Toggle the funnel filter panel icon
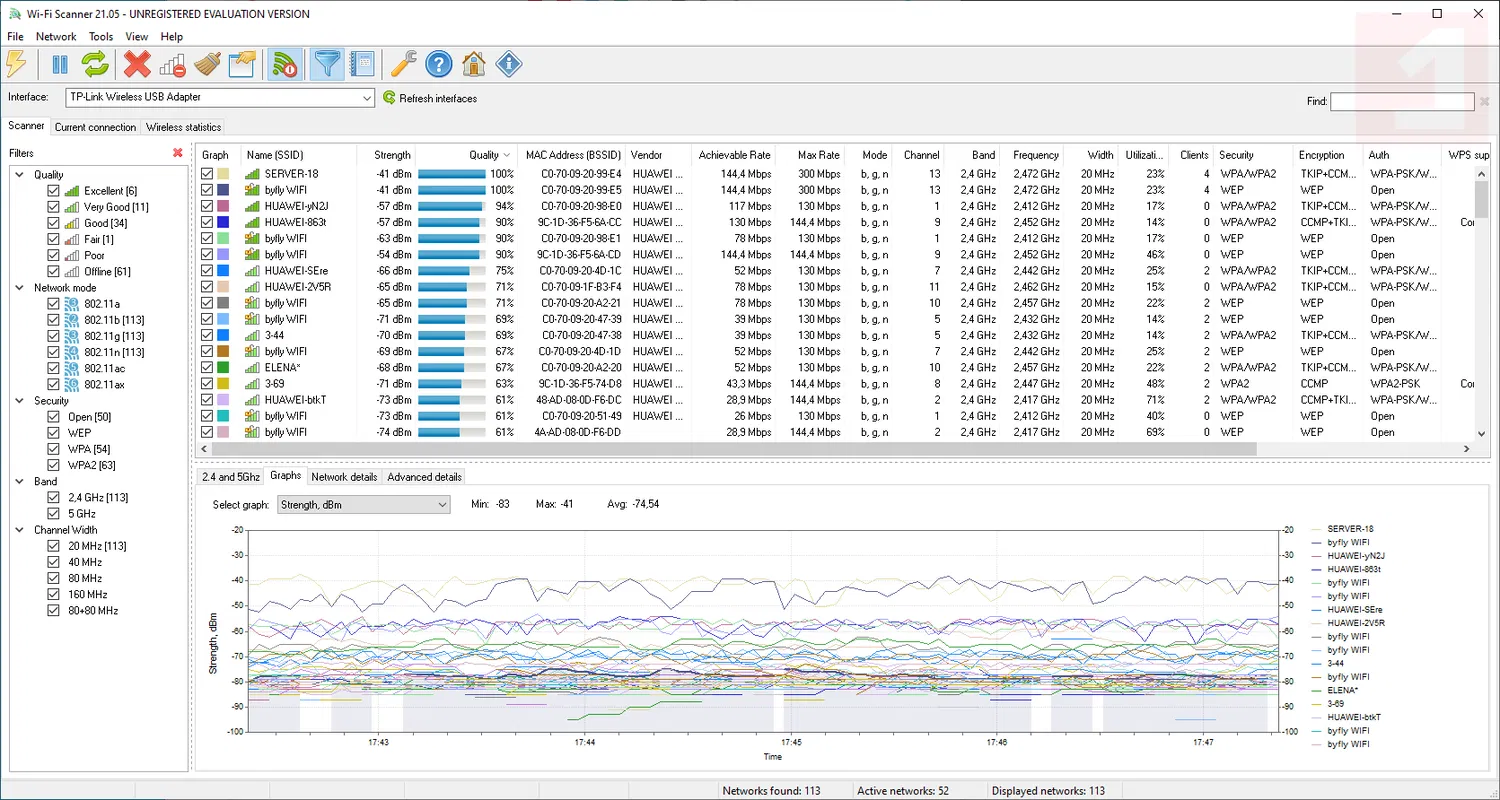The width and height of the screenshot is (1500, 800). click(x=327, y=65)
